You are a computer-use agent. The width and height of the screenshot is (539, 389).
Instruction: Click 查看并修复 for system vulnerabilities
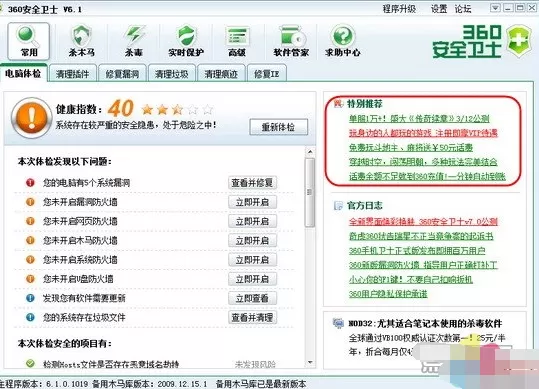click(252, 182)
